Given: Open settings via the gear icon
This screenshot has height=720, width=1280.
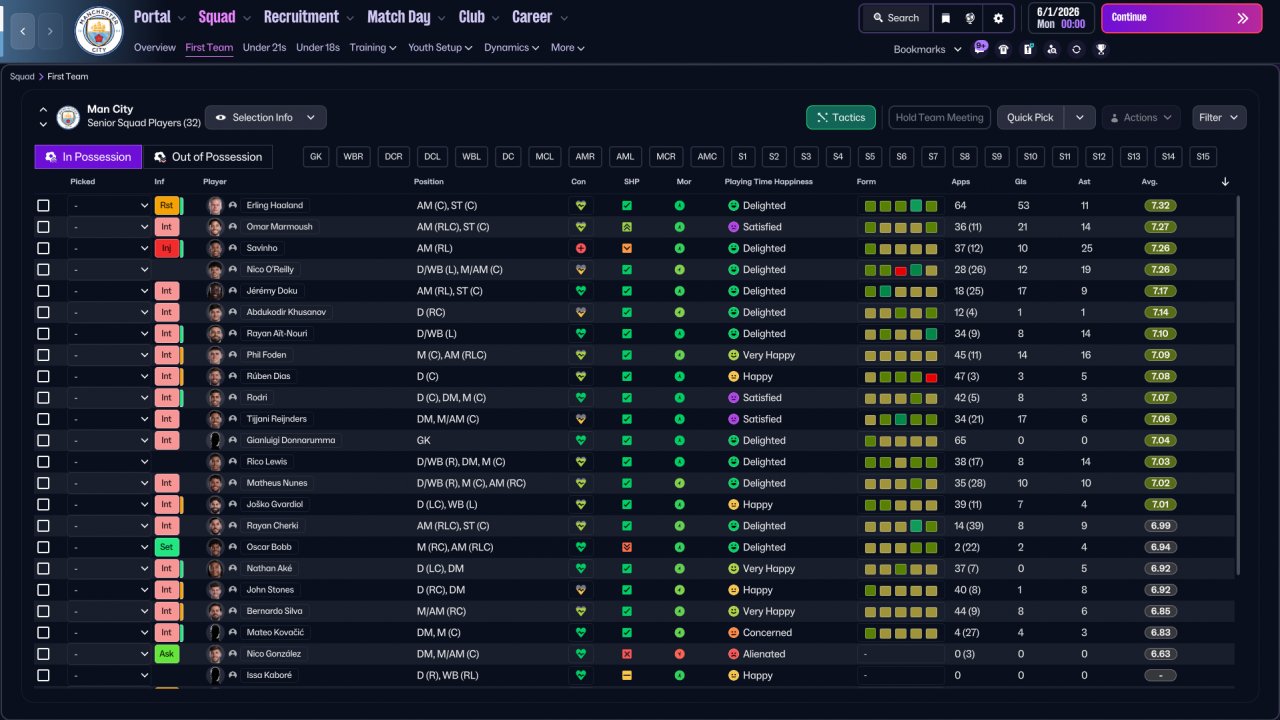Looking at the screenshot, I should coord(998,18).
